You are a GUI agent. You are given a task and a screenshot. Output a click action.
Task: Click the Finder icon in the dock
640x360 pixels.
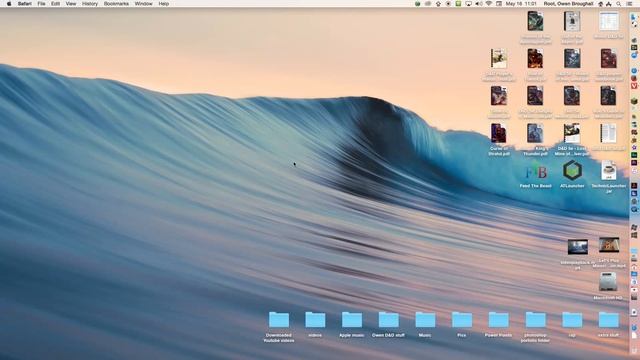634,17
